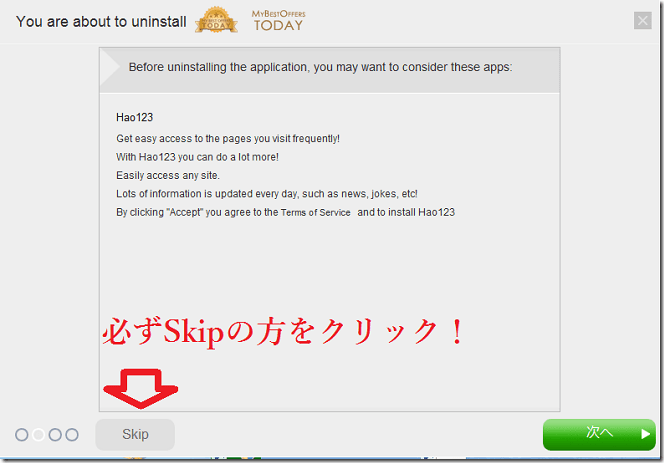Close the uninstall dialog with the X
Screen dimensions: 664x463
coord(643,20)
